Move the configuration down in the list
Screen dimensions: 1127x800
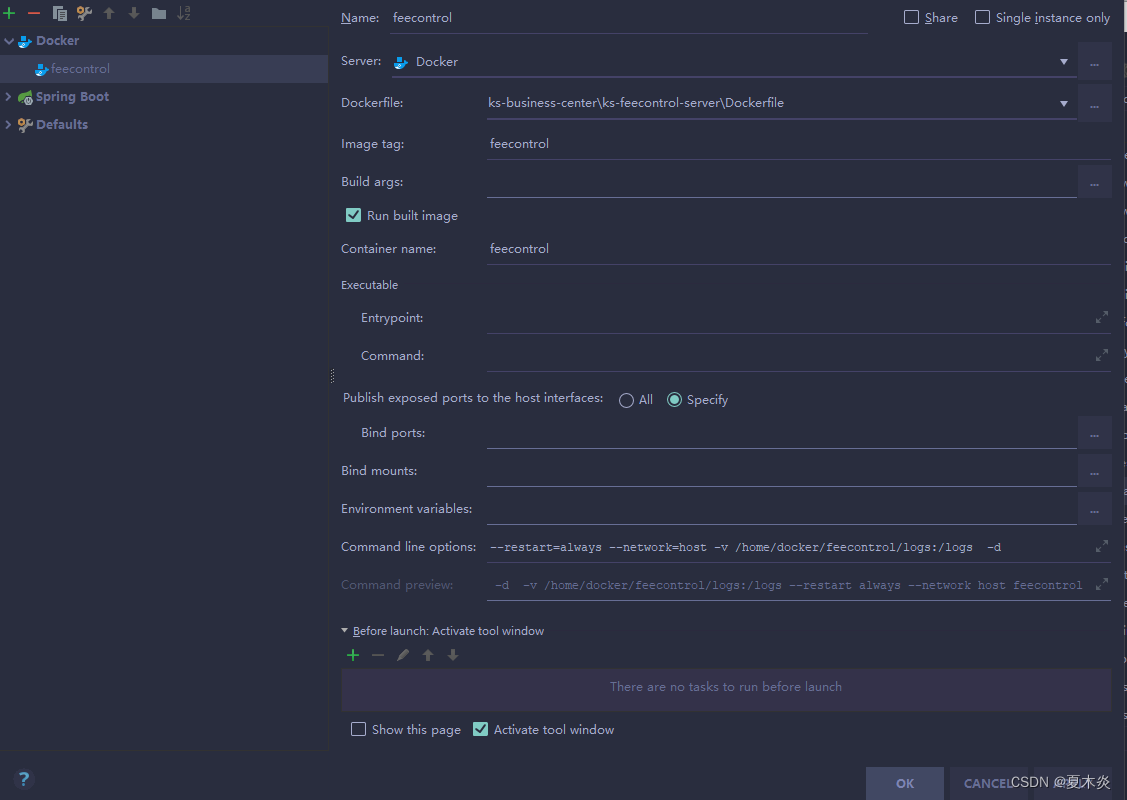point(134,13)
